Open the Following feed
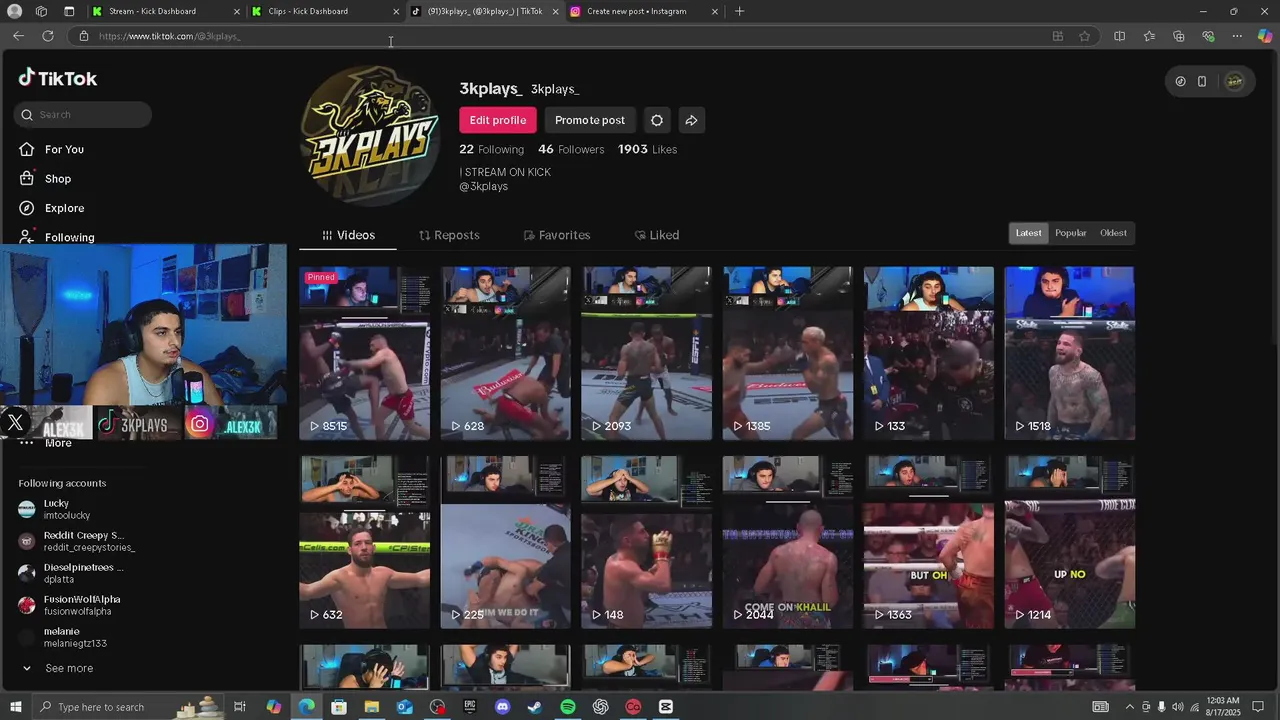Screen dimensions: 1280x720 [x=69, y=237]
